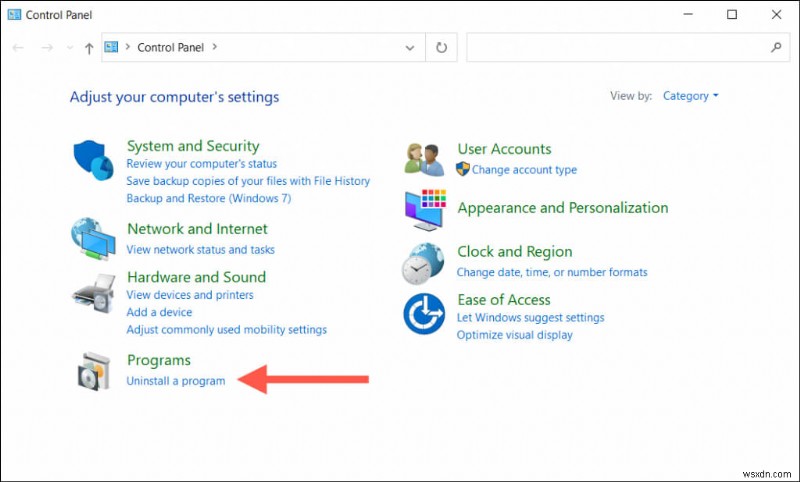Click the Appearance and Personalization monitor icon

[x=426, y=209]
